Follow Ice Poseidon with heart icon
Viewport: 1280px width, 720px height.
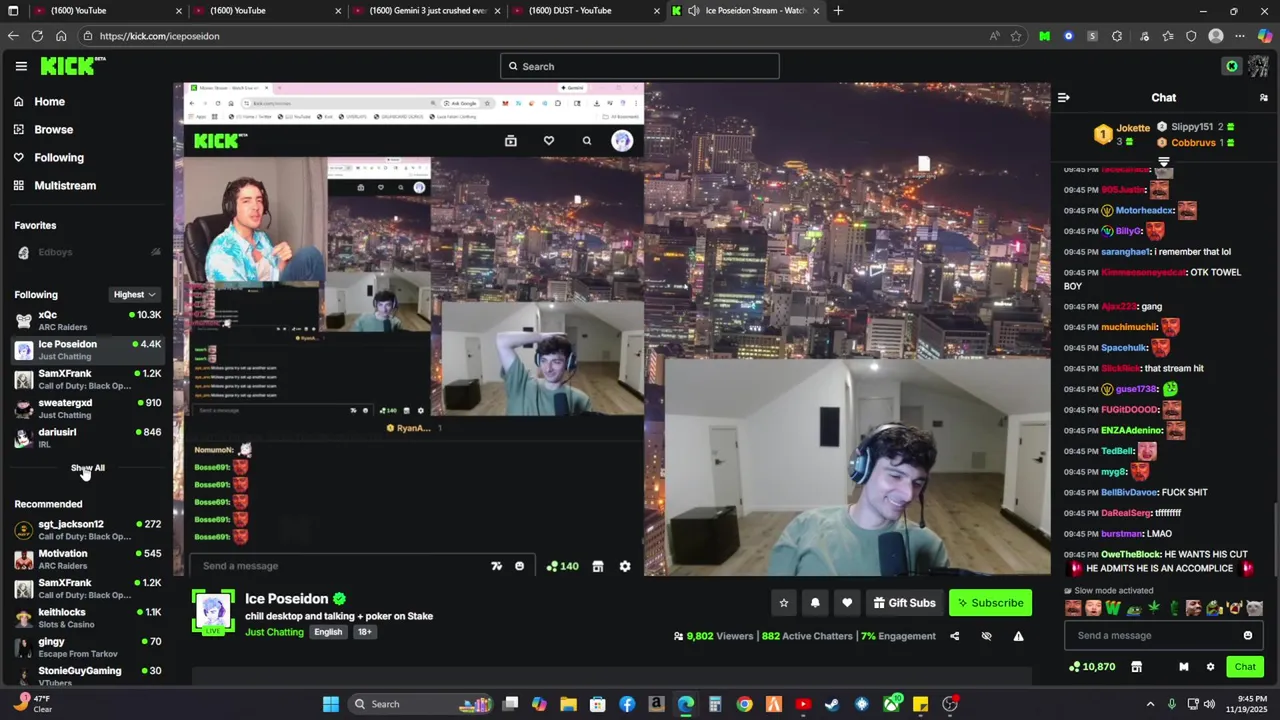[847, 603]
